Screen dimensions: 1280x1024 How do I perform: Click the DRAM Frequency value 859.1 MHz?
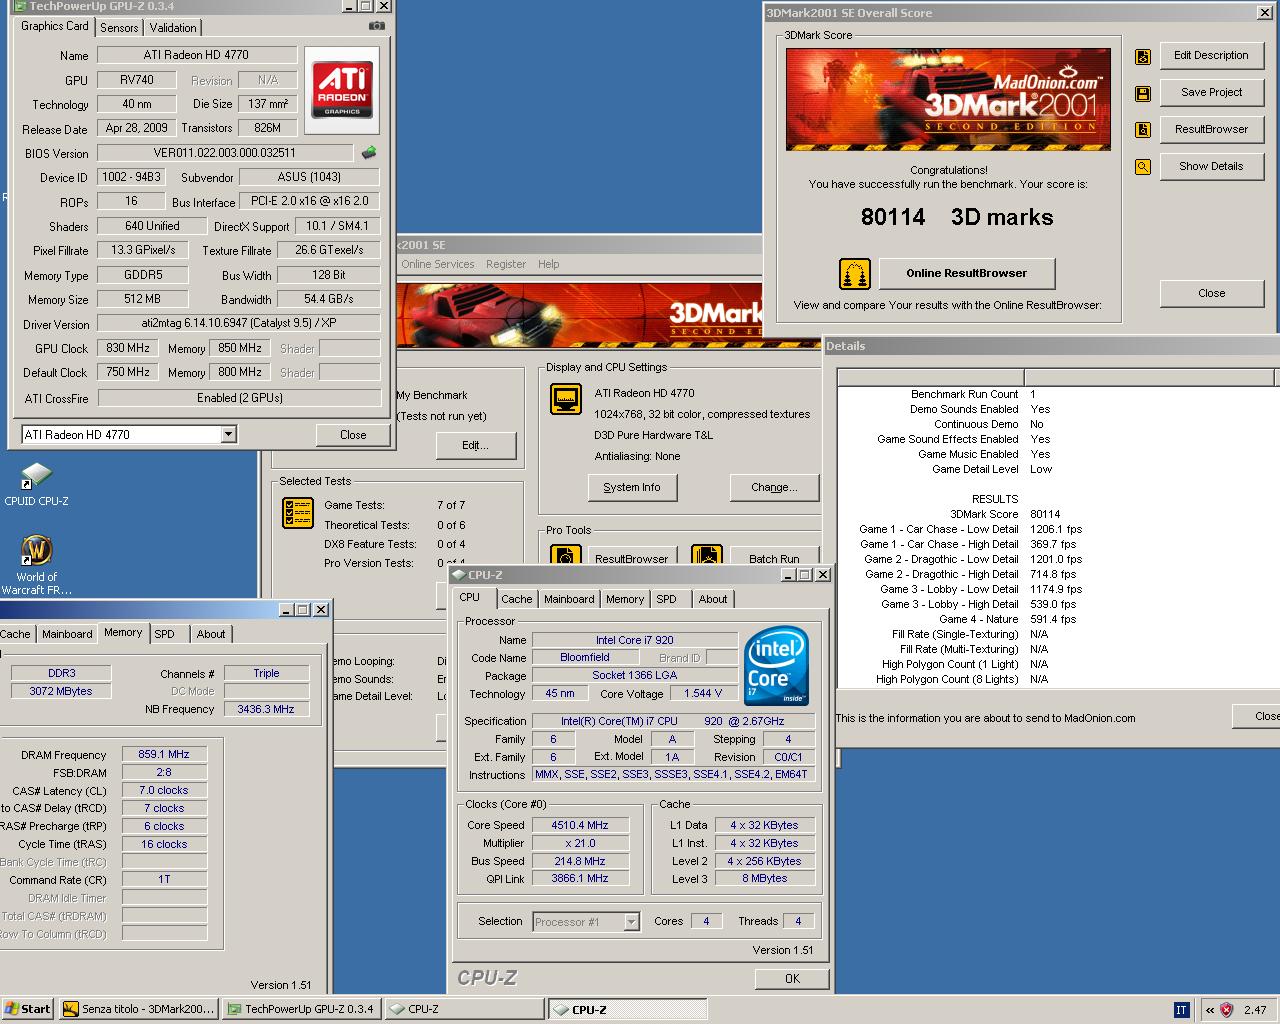164,754
